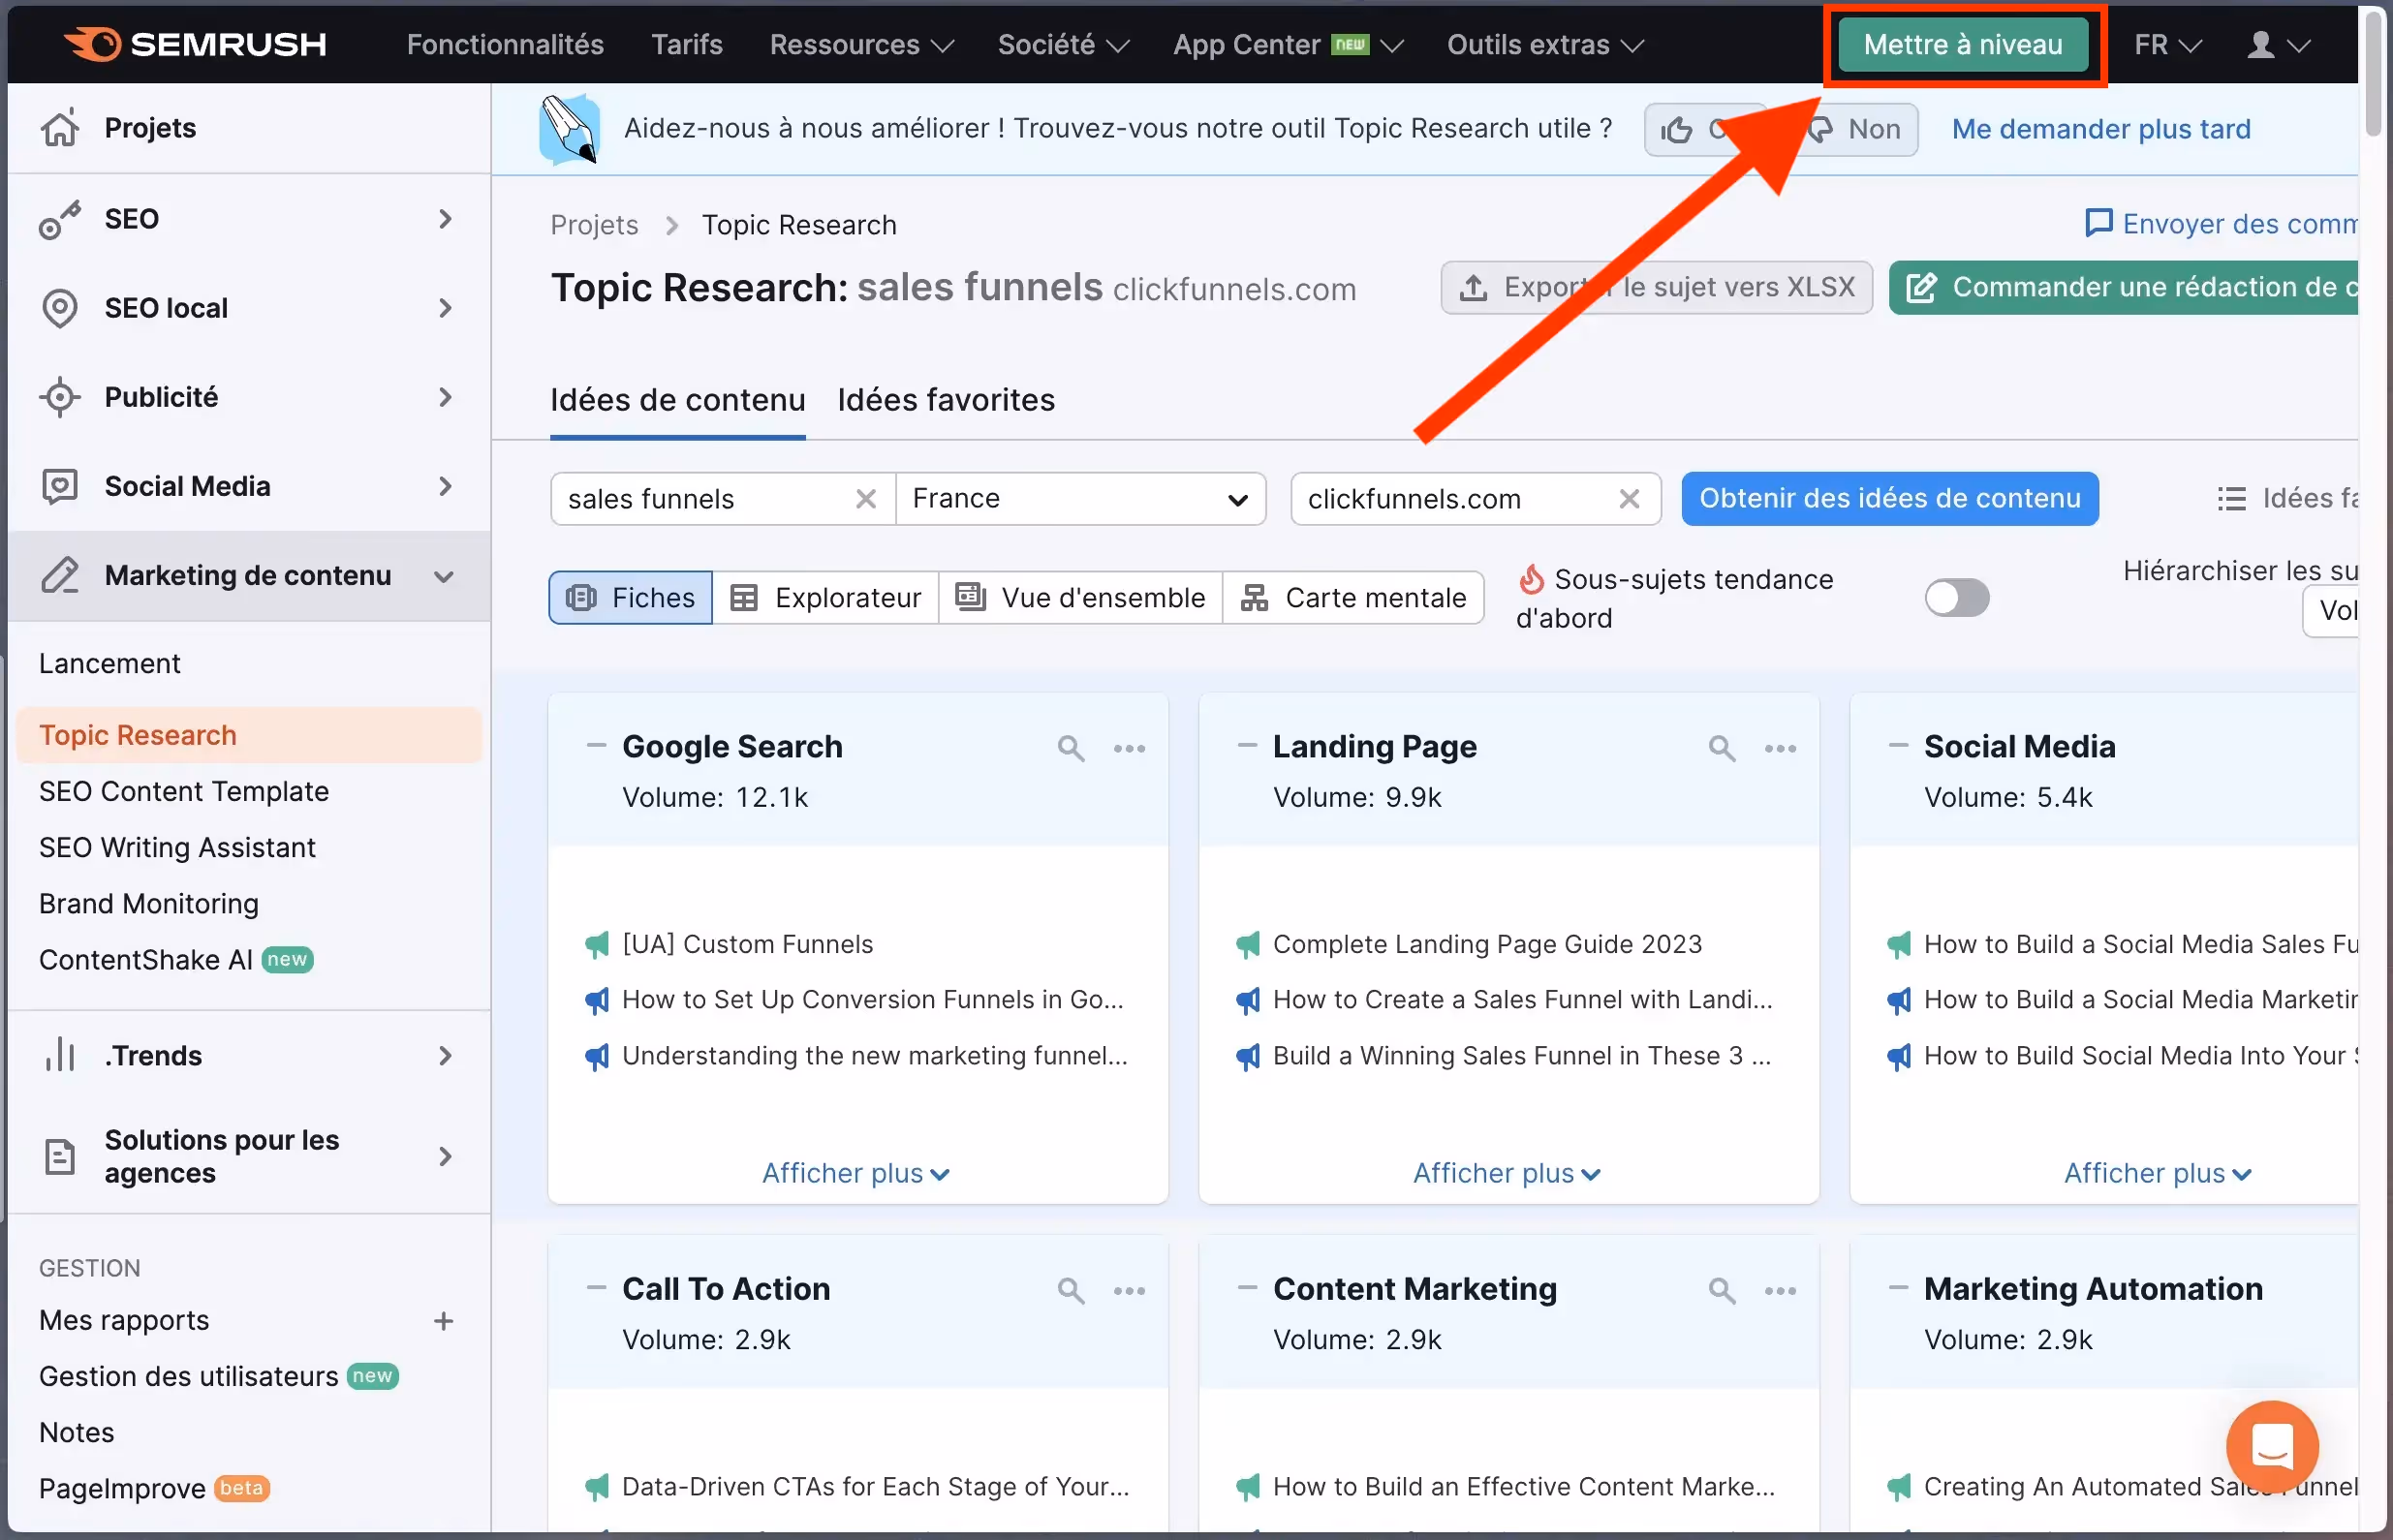Click the Semrush logo
2393x1540 pixels.
pyautogui.click(x=195, y=44)
